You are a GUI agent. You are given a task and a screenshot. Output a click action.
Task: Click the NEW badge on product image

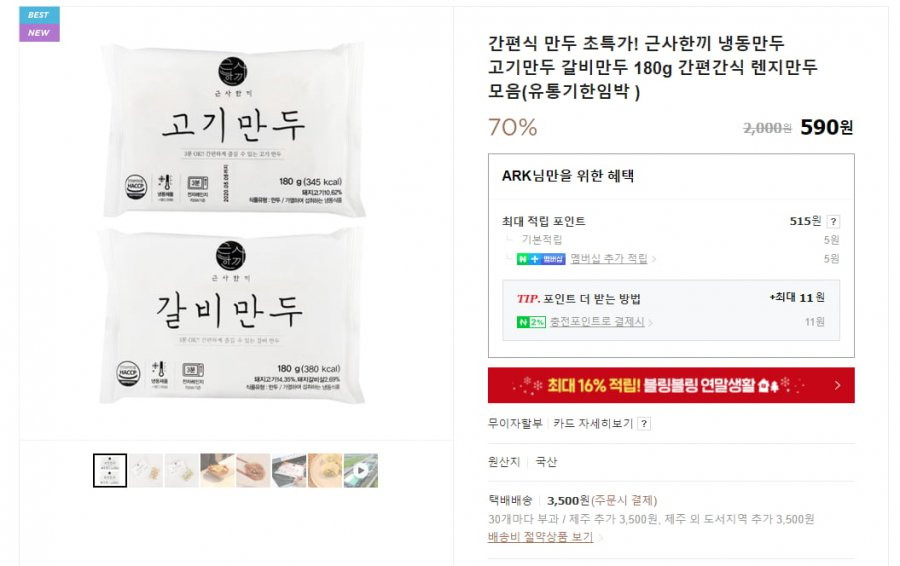[39, 33]
